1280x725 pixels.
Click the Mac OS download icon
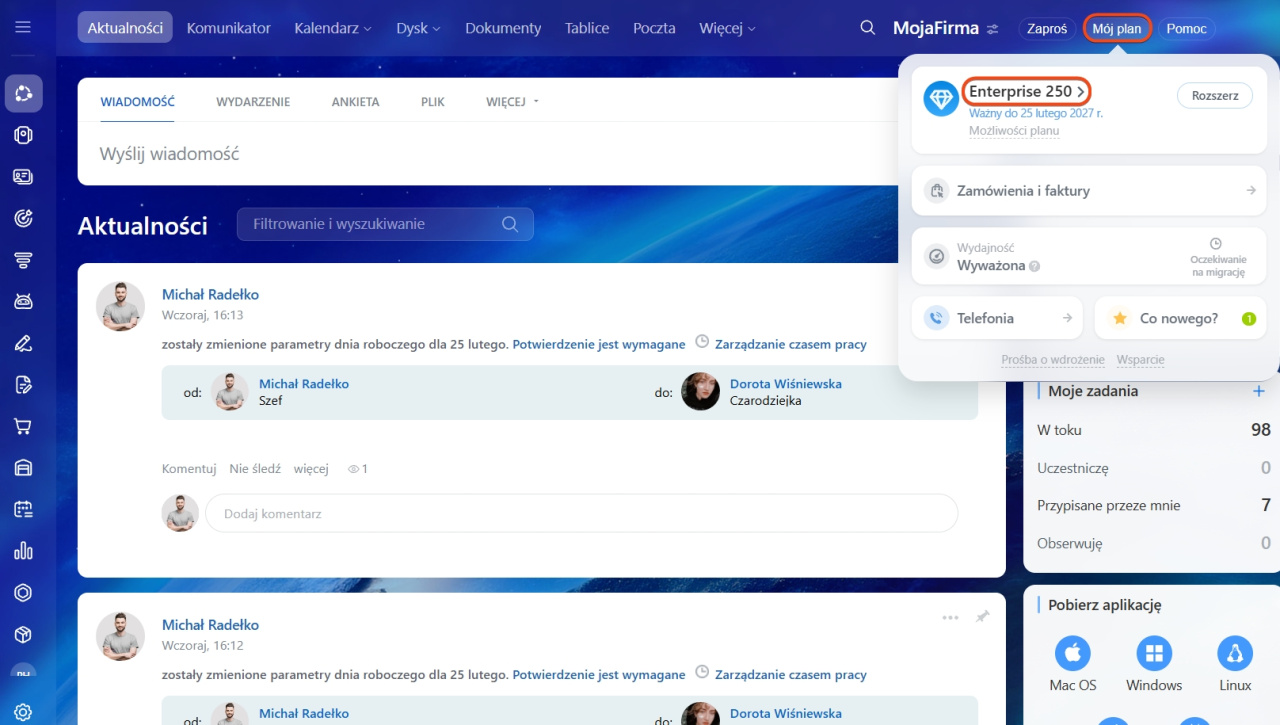coord(1073,654)
